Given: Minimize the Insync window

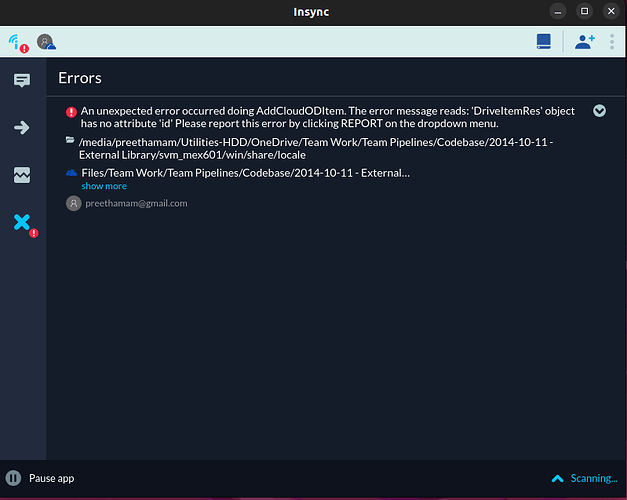Looking at the screenshot, I should [558, 12].
